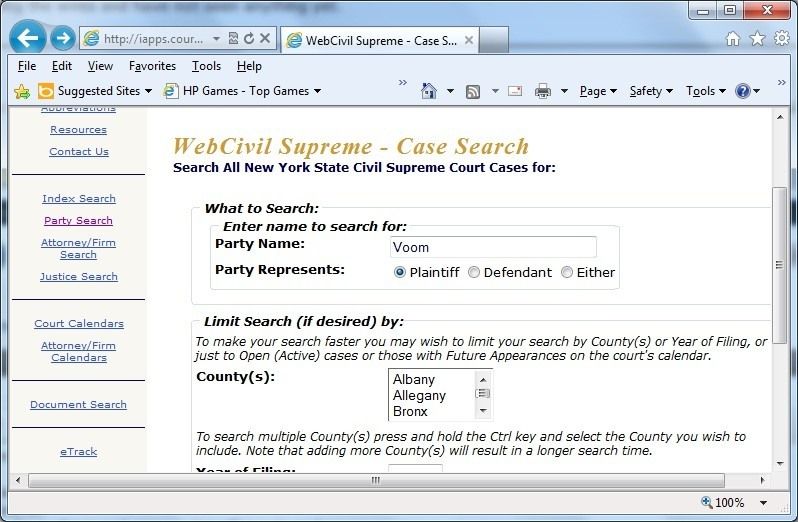
Task: Open the zoom level dropdown arrow
Action: click(x=764, y=503)
